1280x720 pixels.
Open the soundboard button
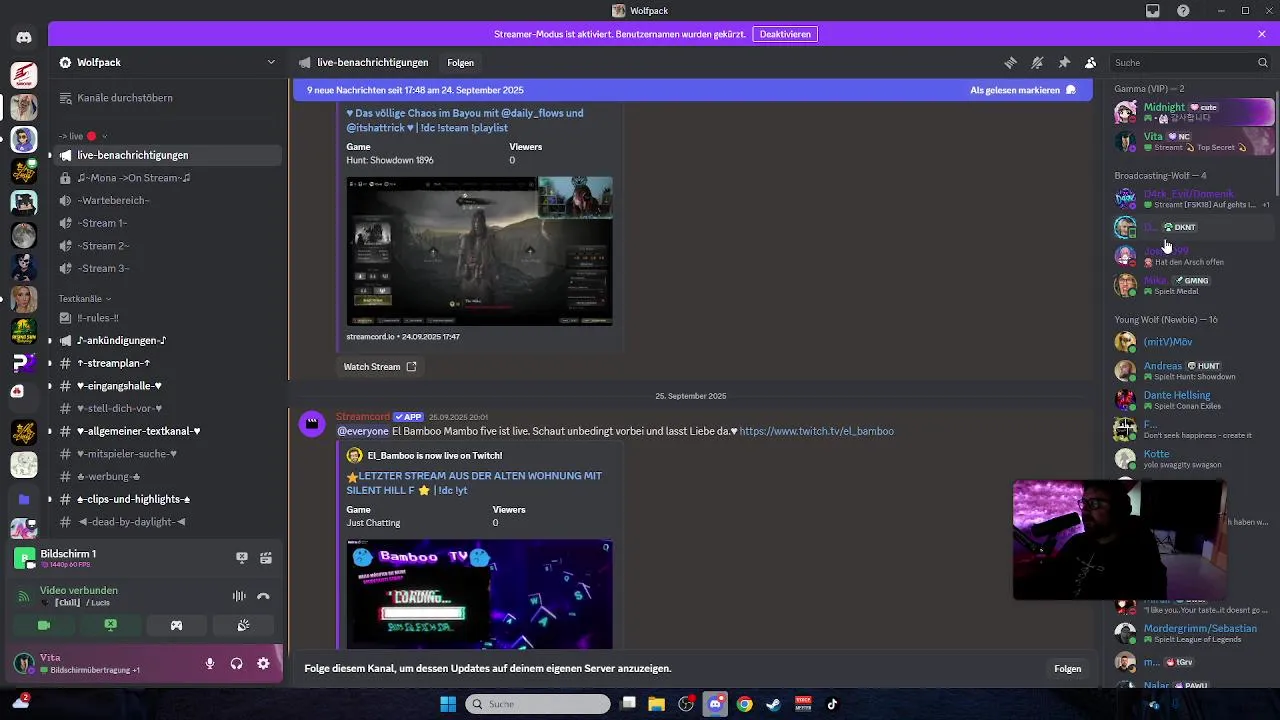tap(243, 625)
